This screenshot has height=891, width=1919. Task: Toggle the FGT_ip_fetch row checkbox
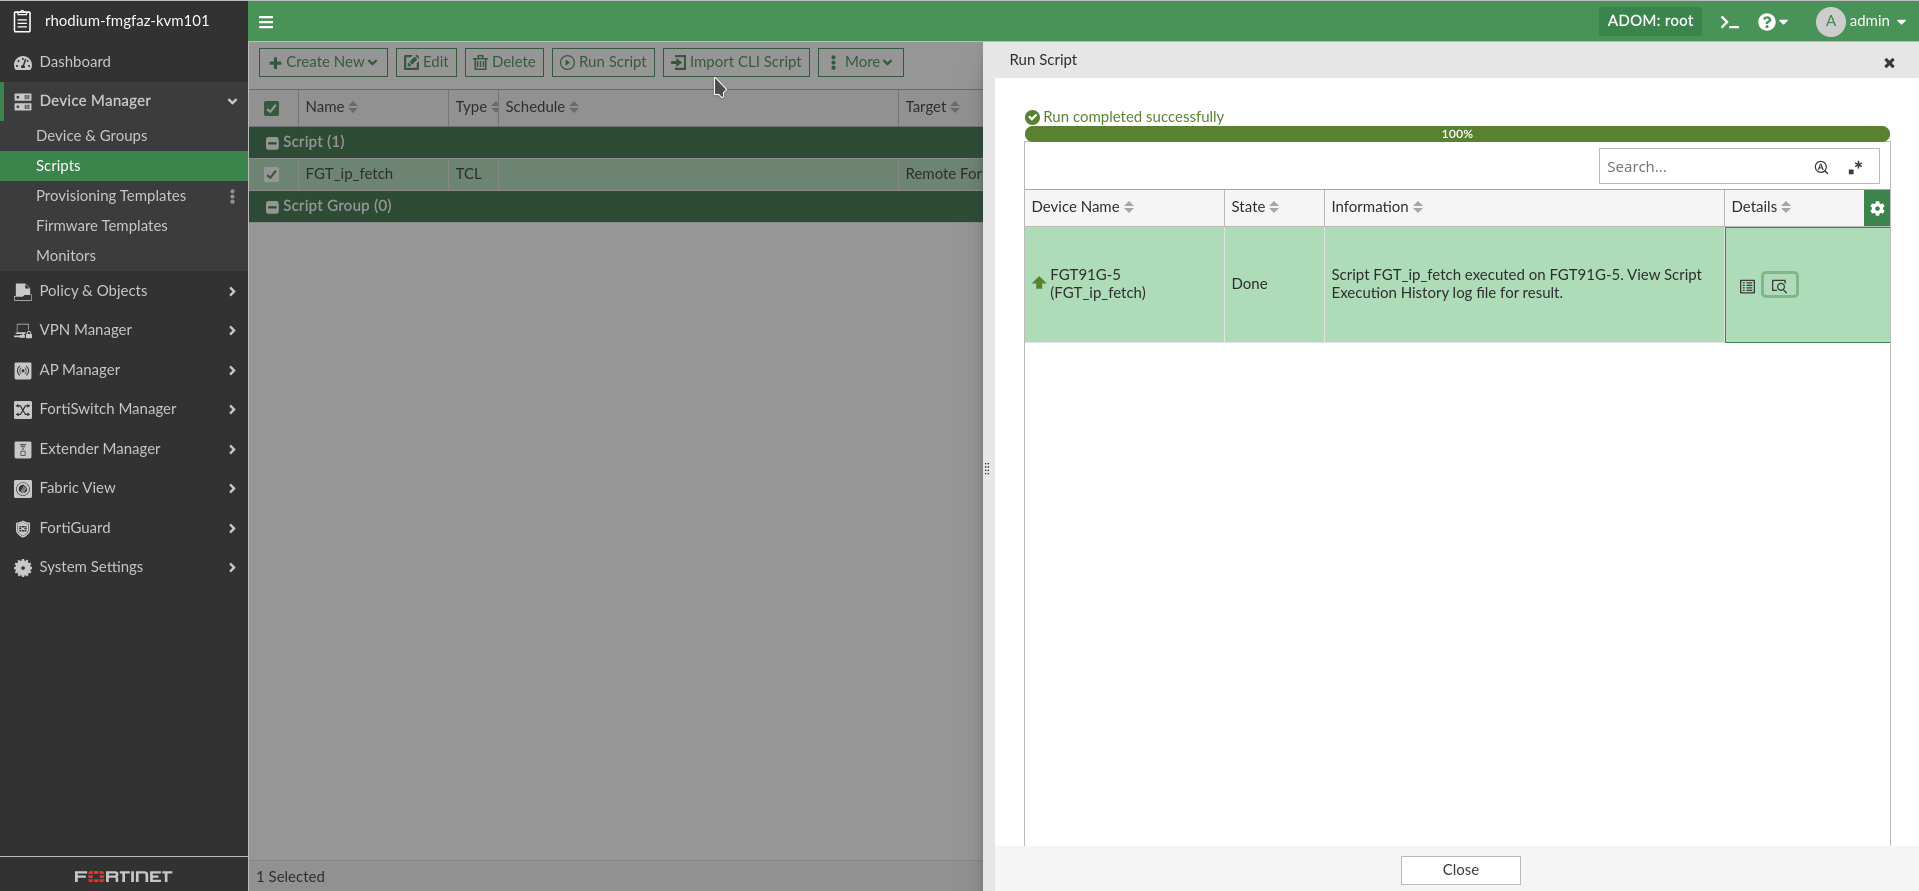point(272,174)
